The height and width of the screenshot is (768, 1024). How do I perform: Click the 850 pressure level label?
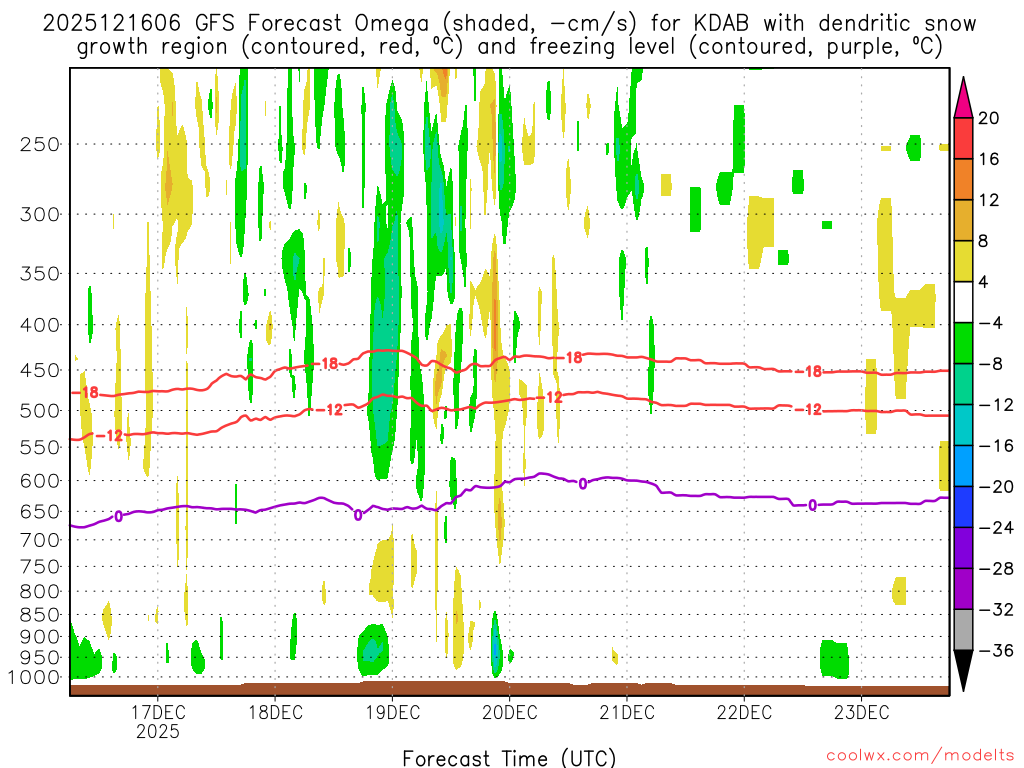40,615
